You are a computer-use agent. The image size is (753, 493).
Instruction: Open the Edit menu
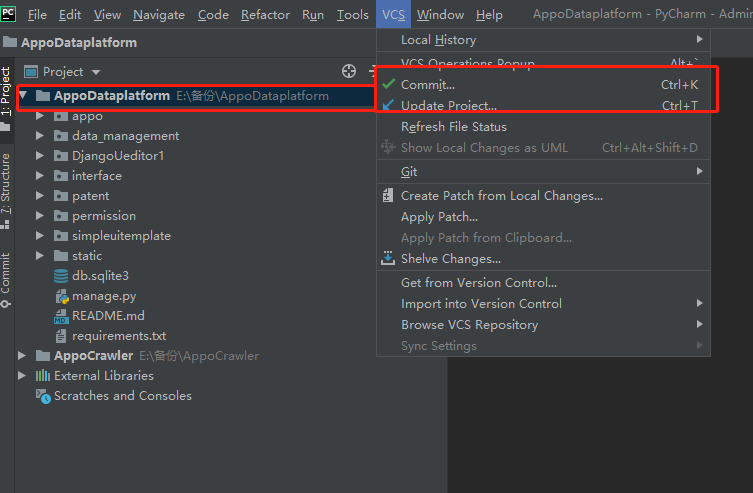click(70, 15)
